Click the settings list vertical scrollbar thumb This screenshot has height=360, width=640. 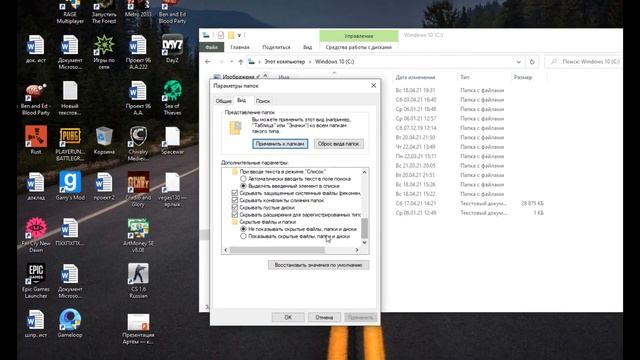point(364,228)
